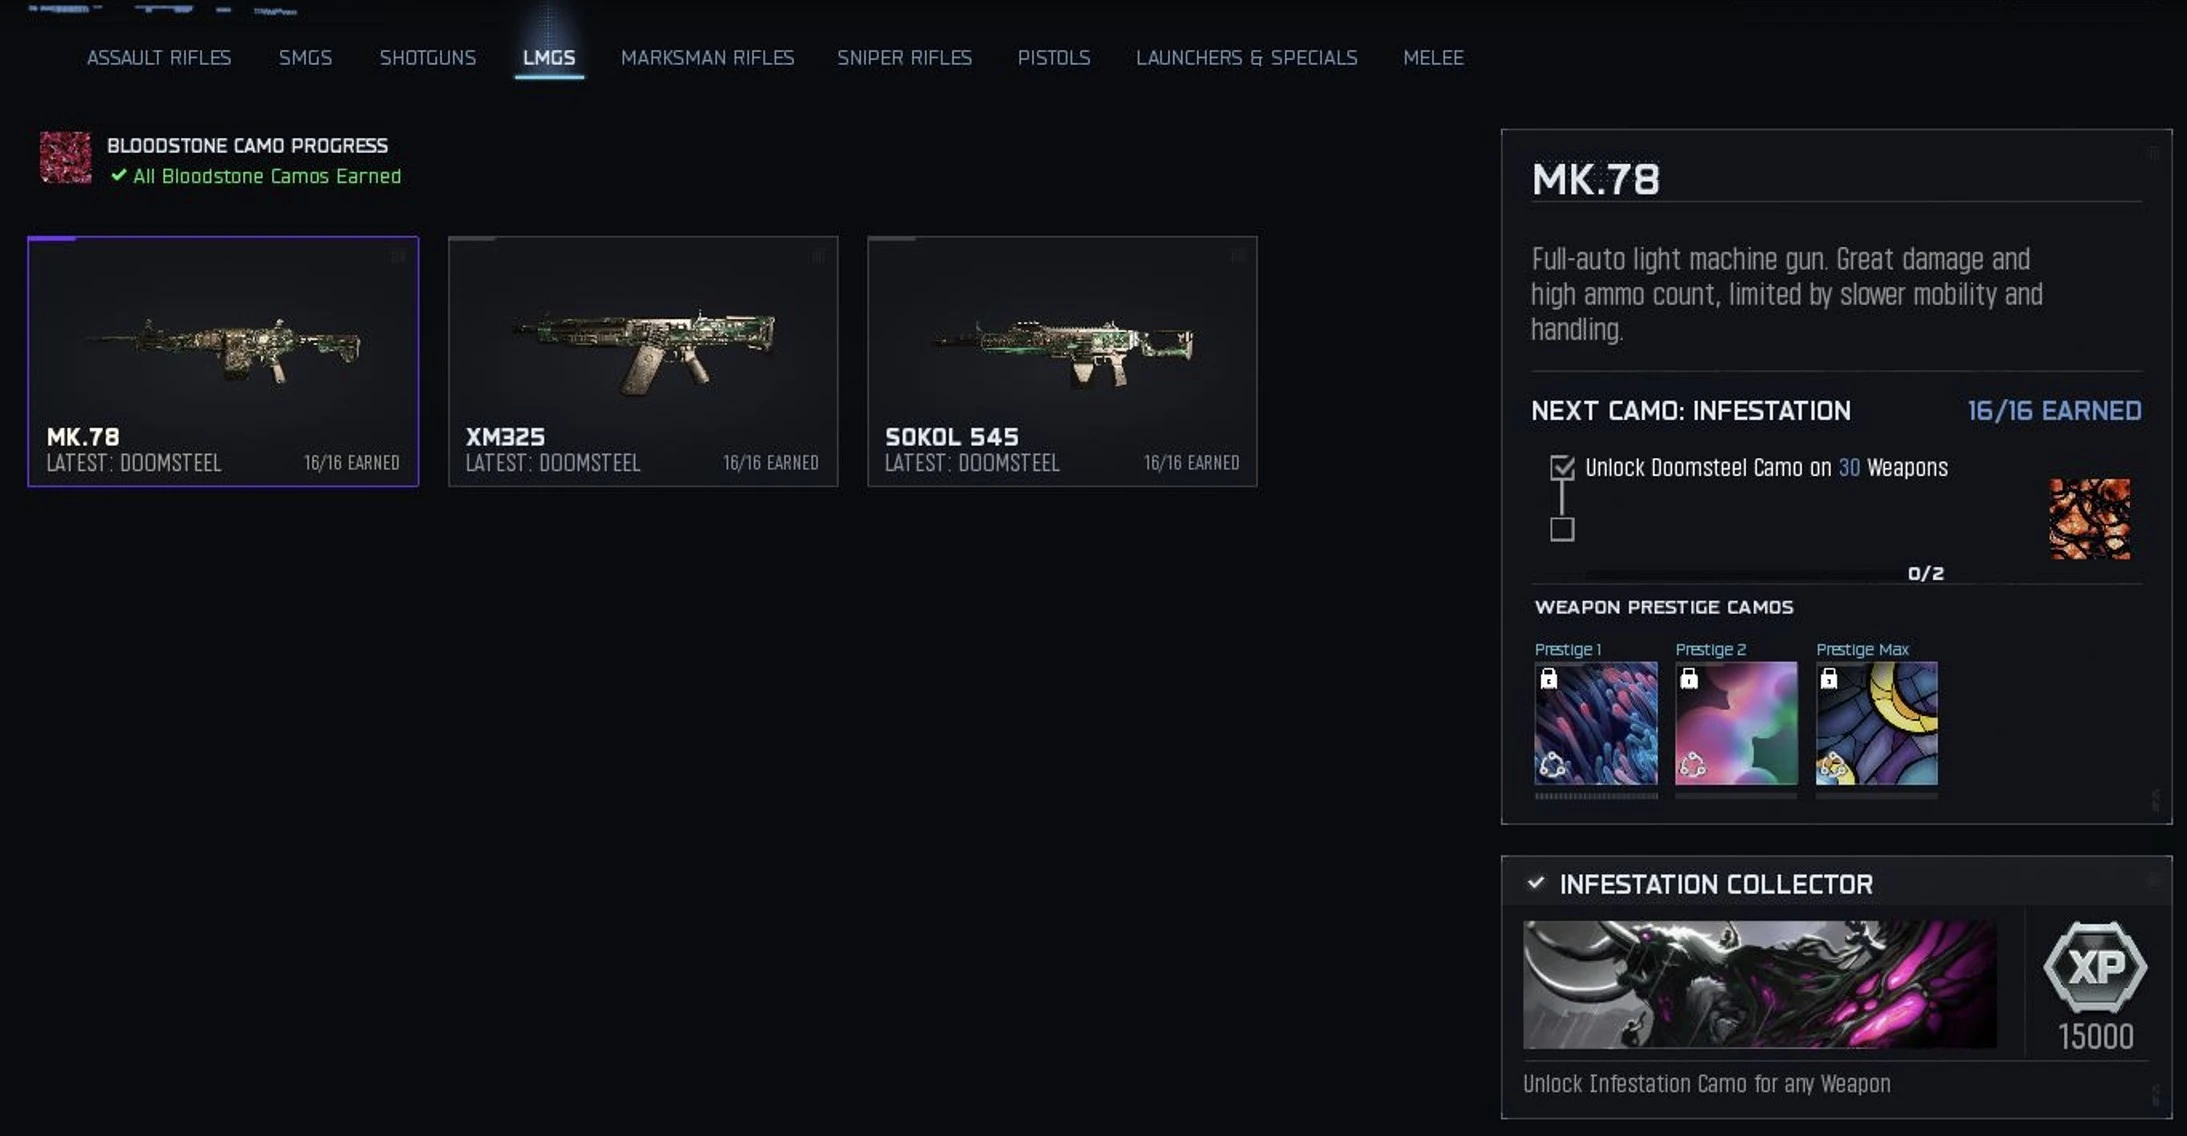Open the Launchers & Specials tab

coord(1246,58)
